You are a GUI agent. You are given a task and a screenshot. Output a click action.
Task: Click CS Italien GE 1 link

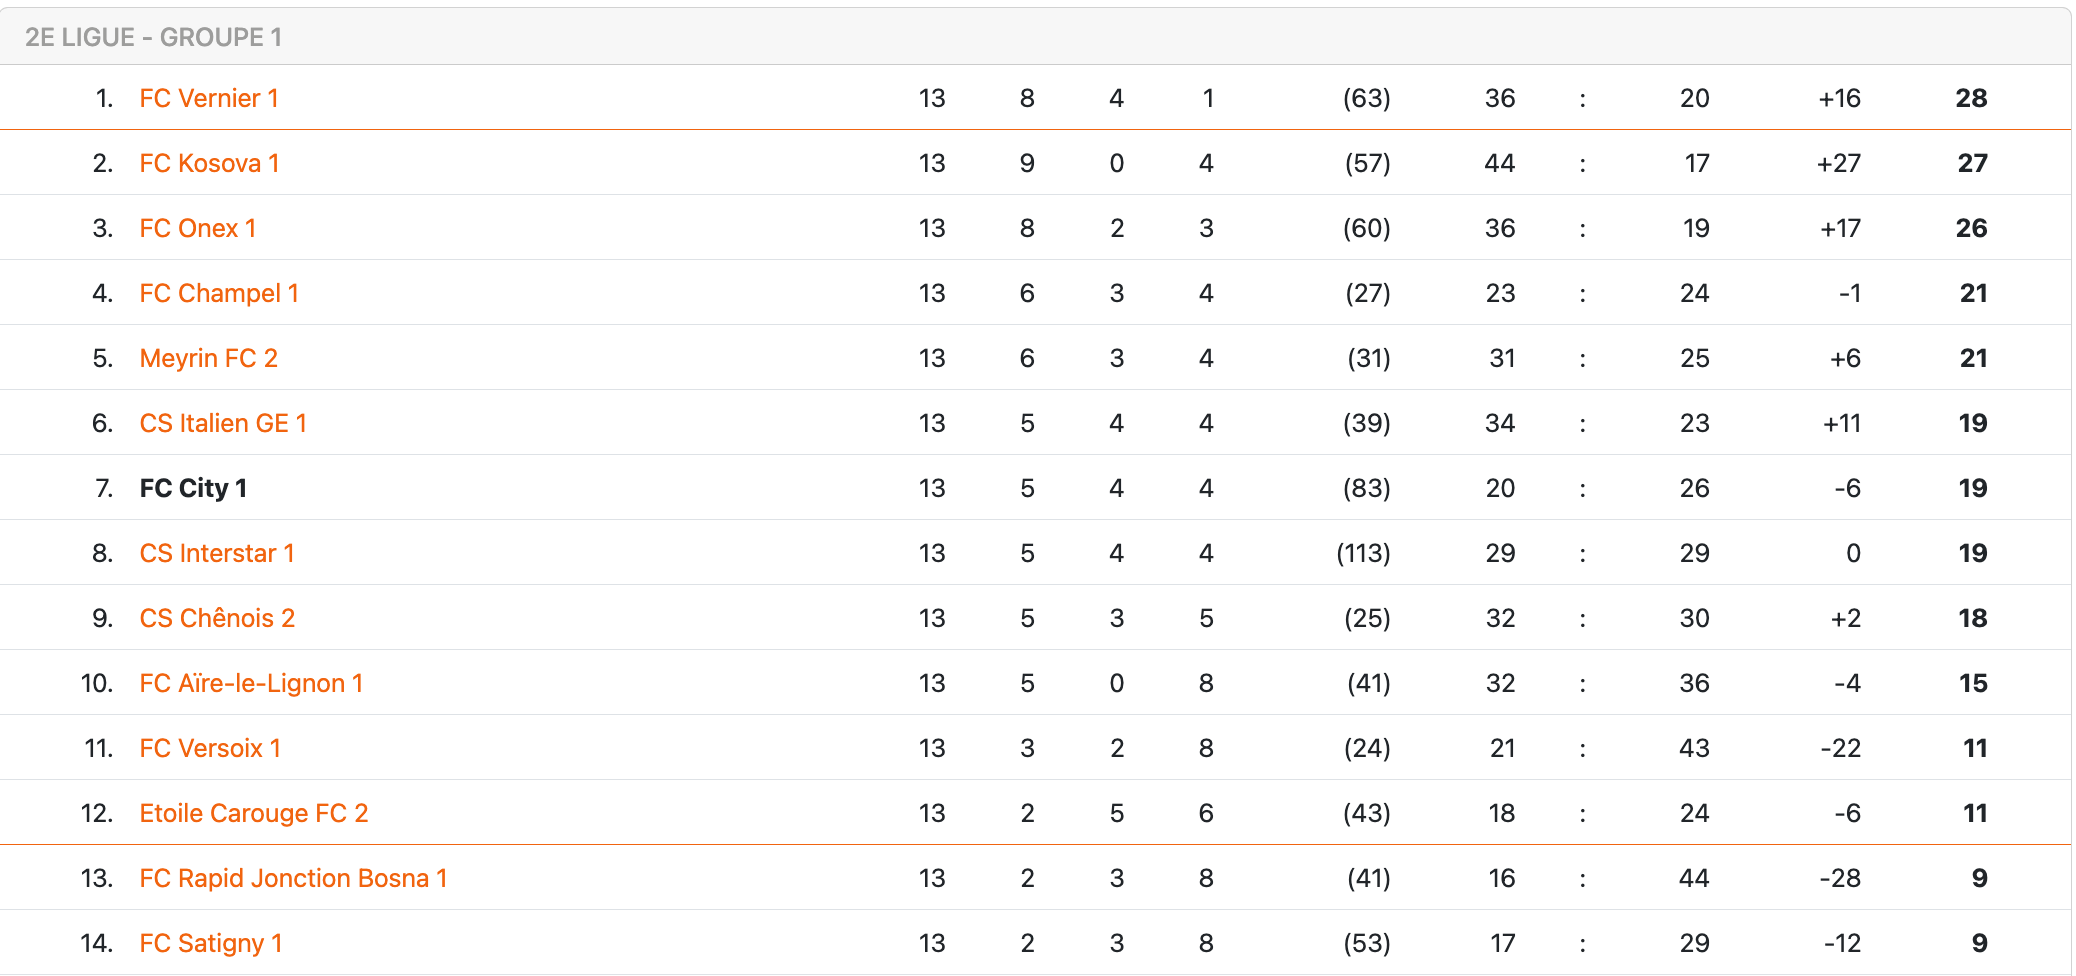pyautogui.click(x=223, y=423)
